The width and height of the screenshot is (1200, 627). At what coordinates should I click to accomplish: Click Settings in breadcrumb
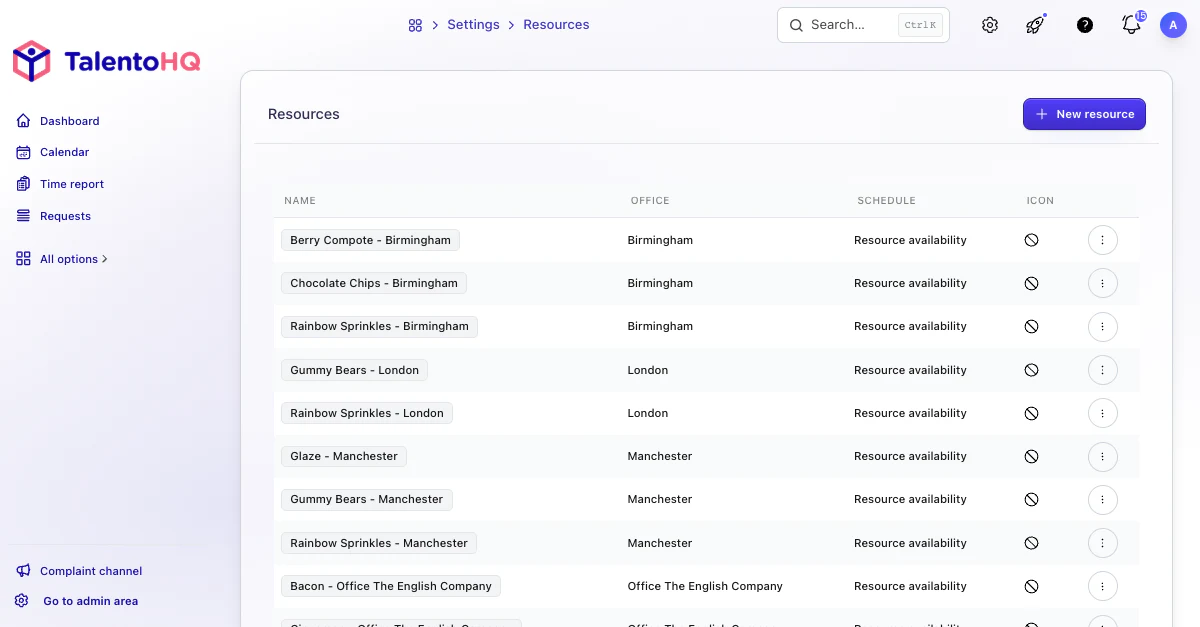[473, 25]
